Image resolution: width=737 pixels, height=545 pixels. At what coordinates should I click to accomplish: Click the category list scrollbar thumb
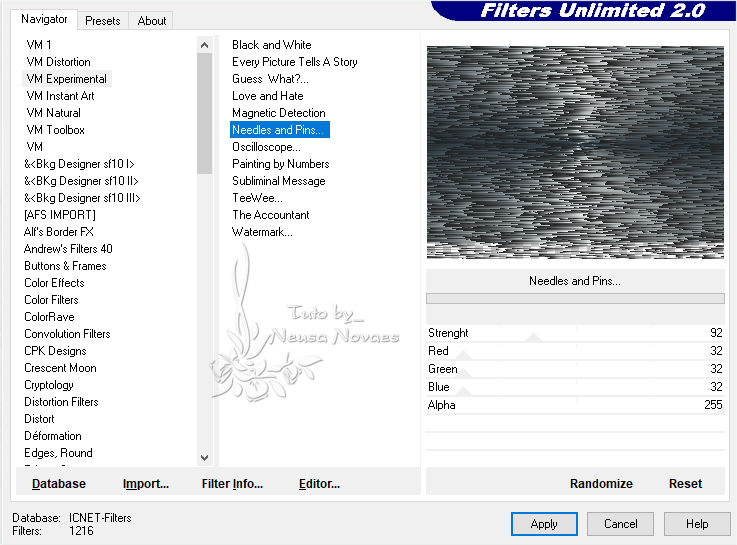click(x=204, y=113)
